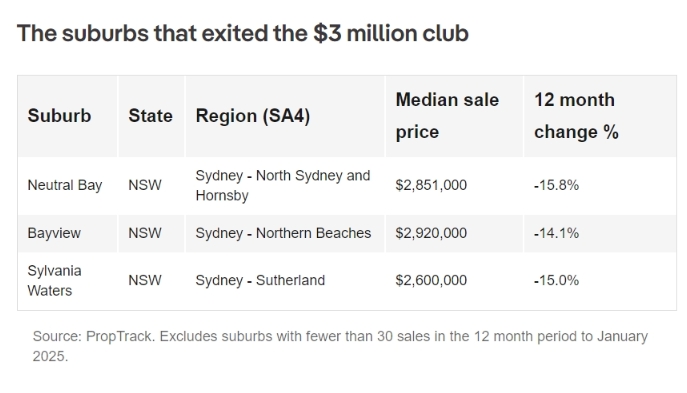The width and height of the screenshot is (687, 393).
Task: Click the -15.8% change value
Action: coord(556,185)
